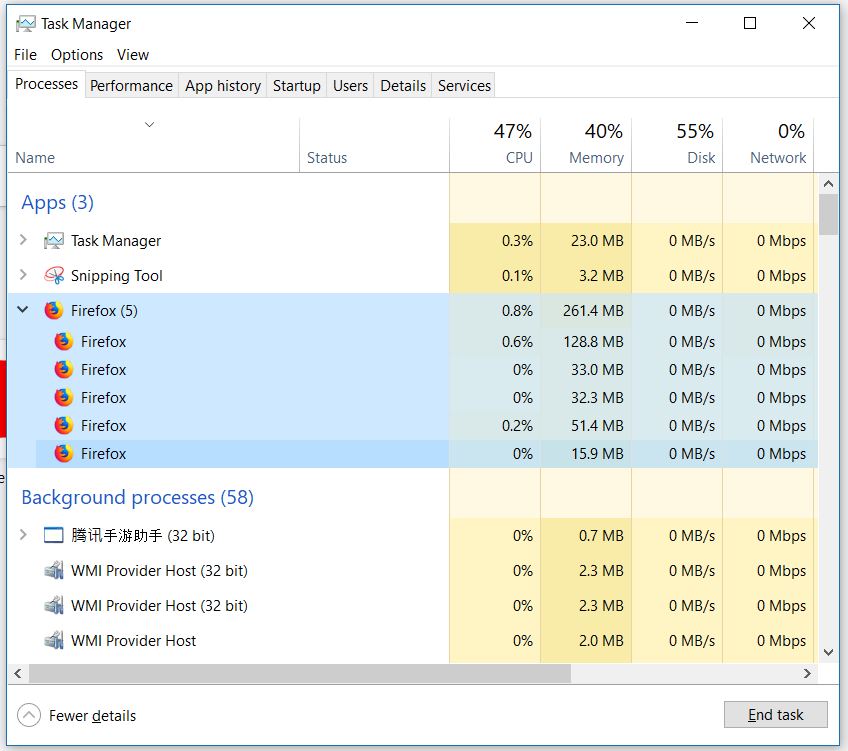This screenshot has height=751, width=848.
Task: Select the 腾讯手游助手 (32 bit) process name
Action: point(143,535)
